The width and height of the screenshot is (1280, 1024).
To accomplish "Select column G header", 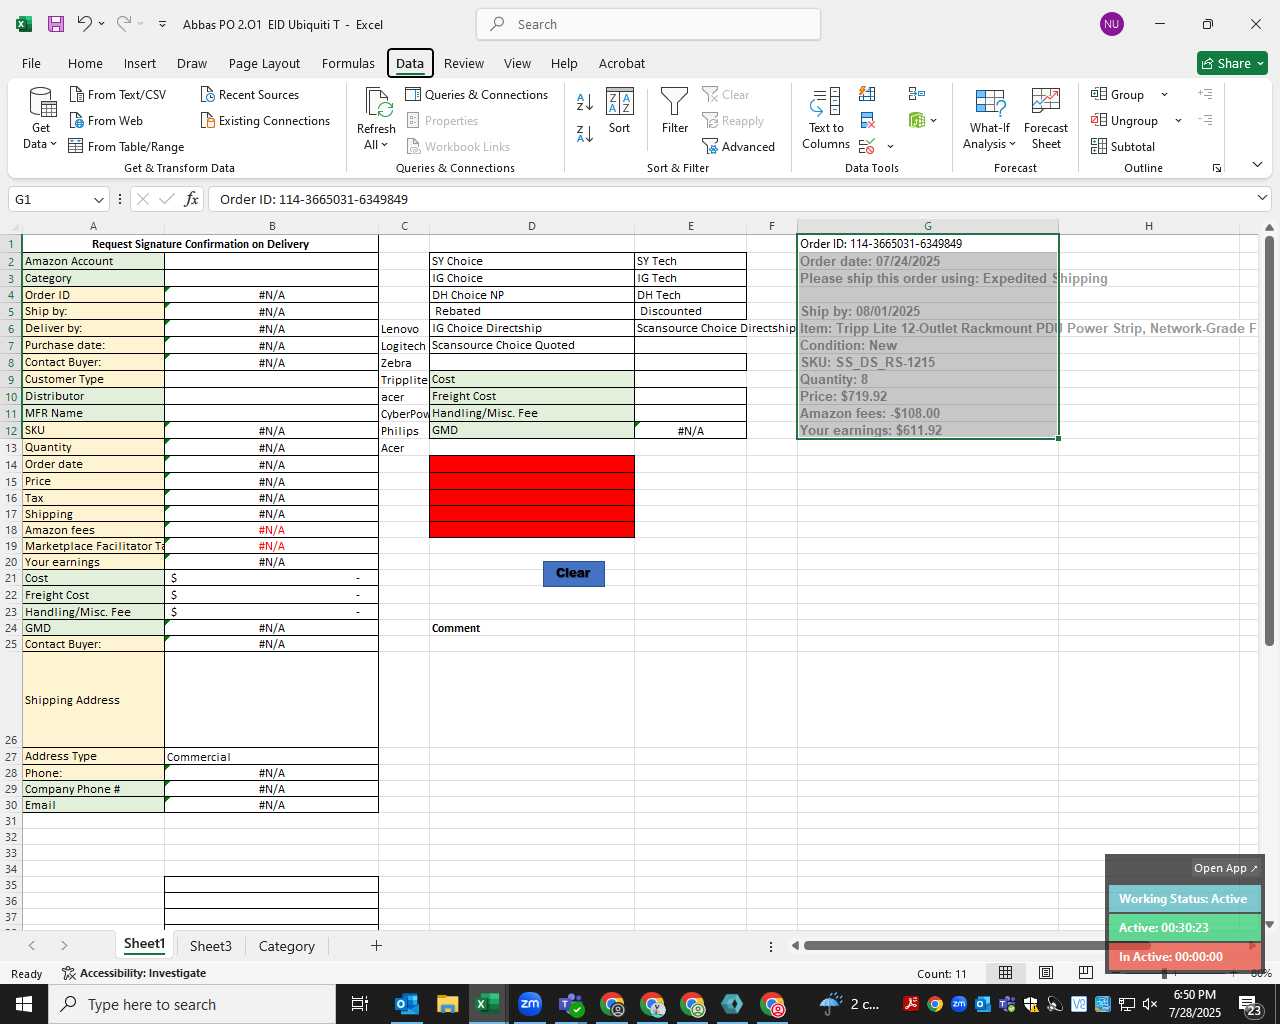I will 927,226.
